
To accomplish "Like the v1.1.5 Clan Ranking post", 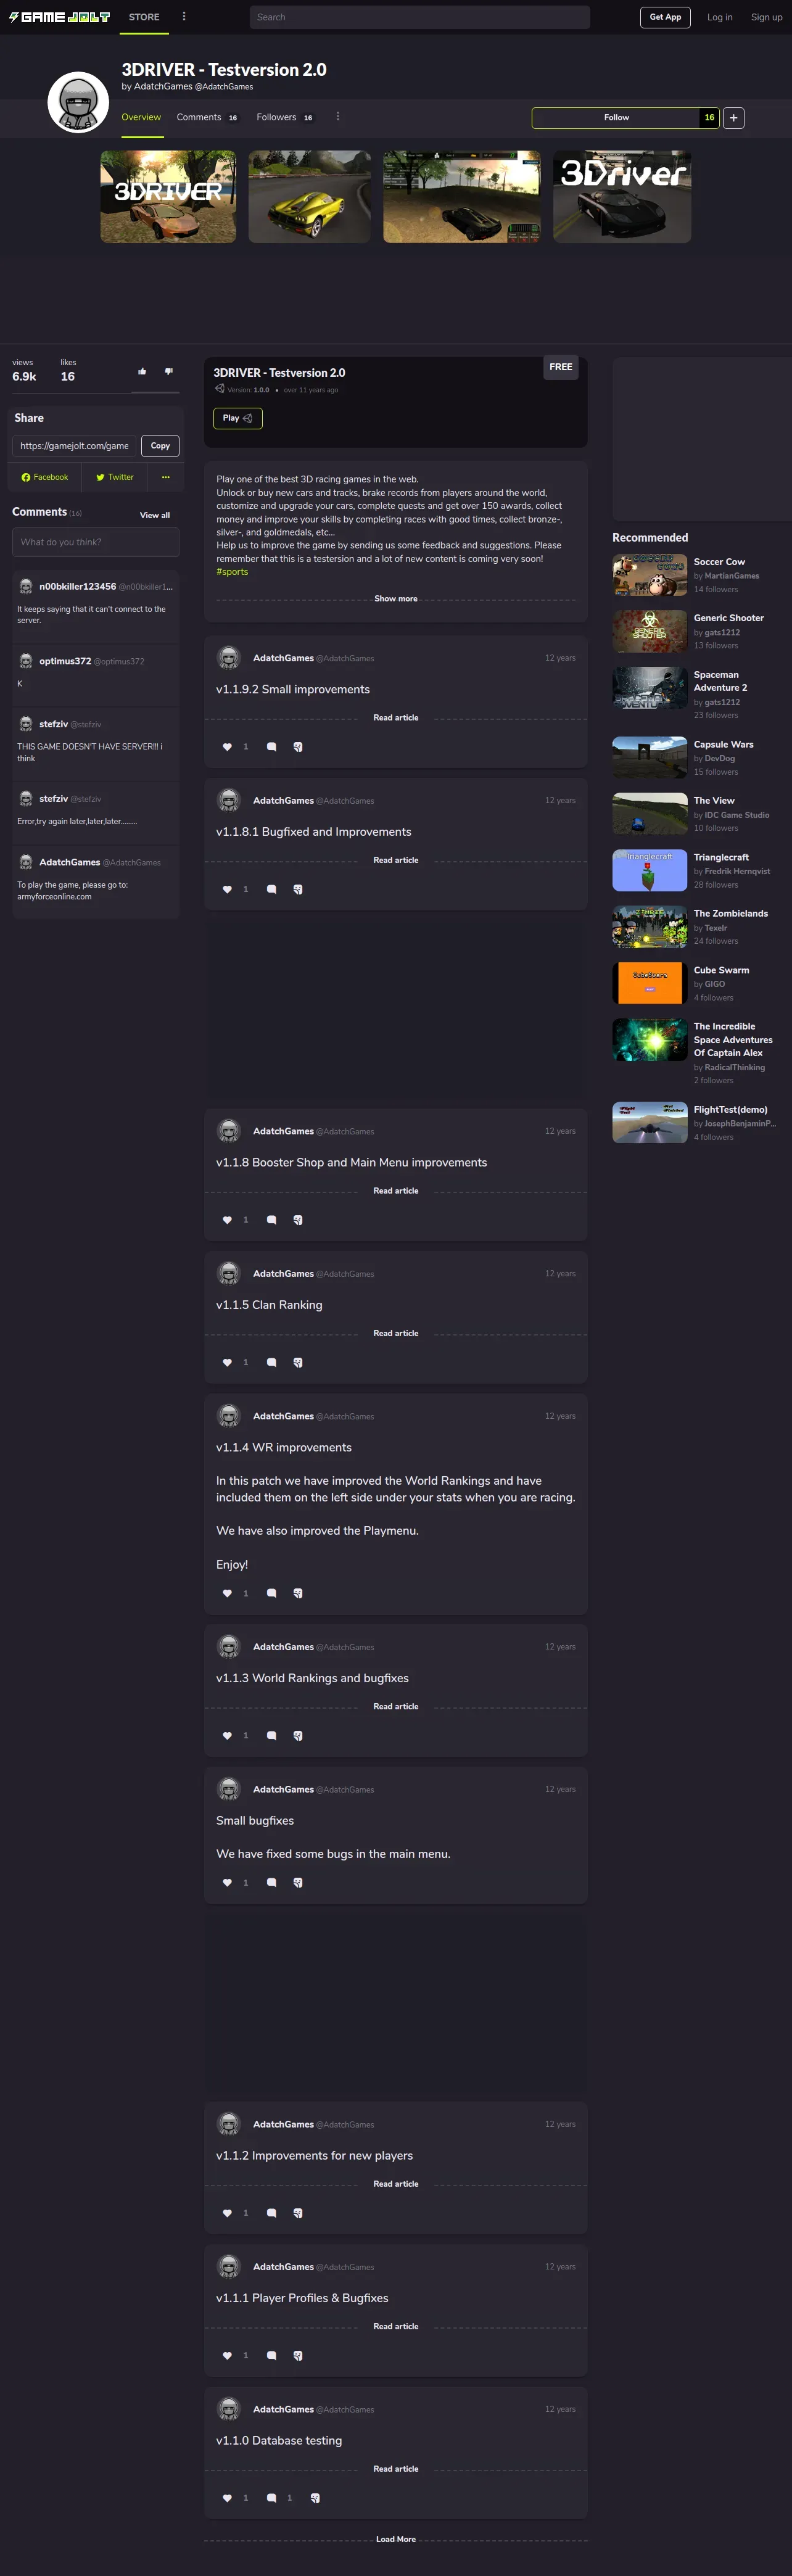I will (x=227, y=1362).
